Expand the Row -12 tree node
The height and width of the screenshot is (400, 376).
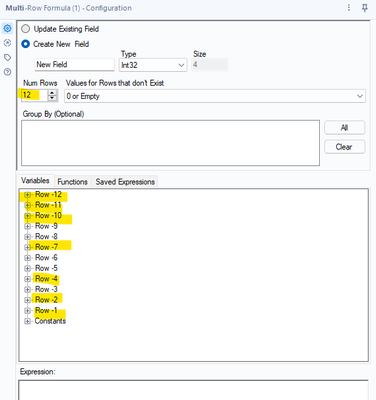point(28,195)
